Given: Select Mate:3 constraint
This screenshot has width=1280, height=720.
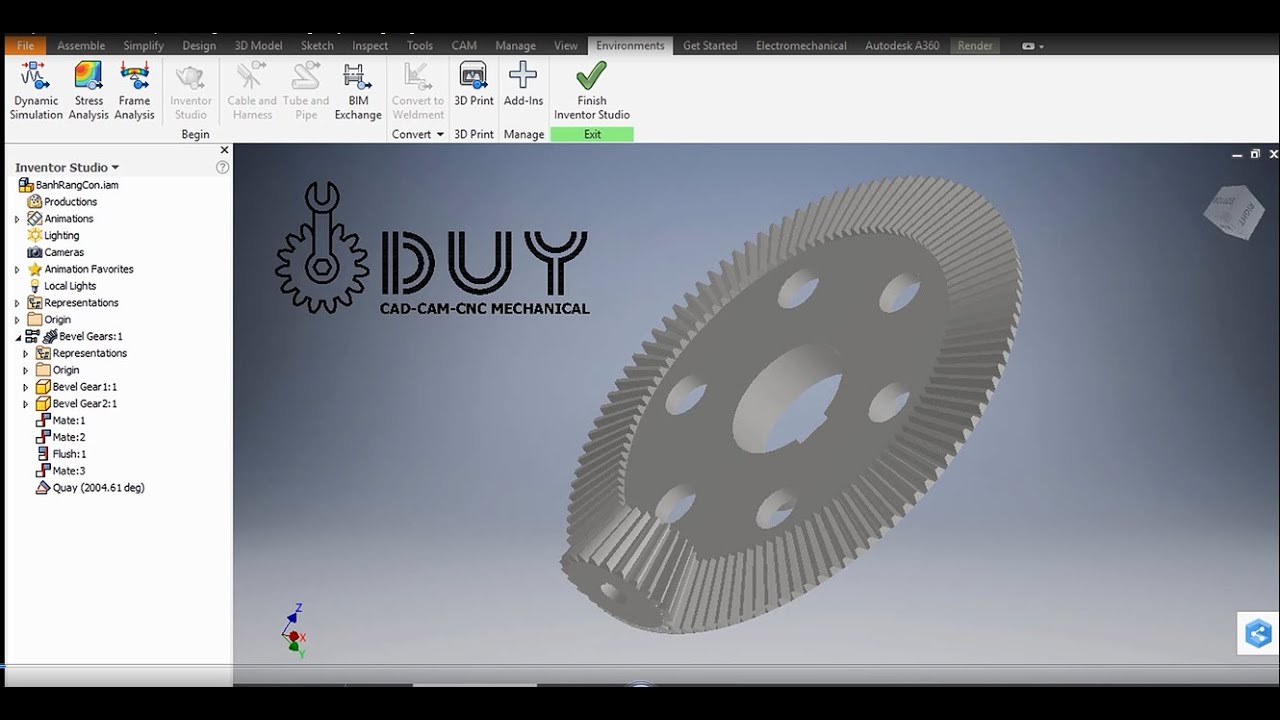Looking at the screenshot, I should [x=61, y=471].
